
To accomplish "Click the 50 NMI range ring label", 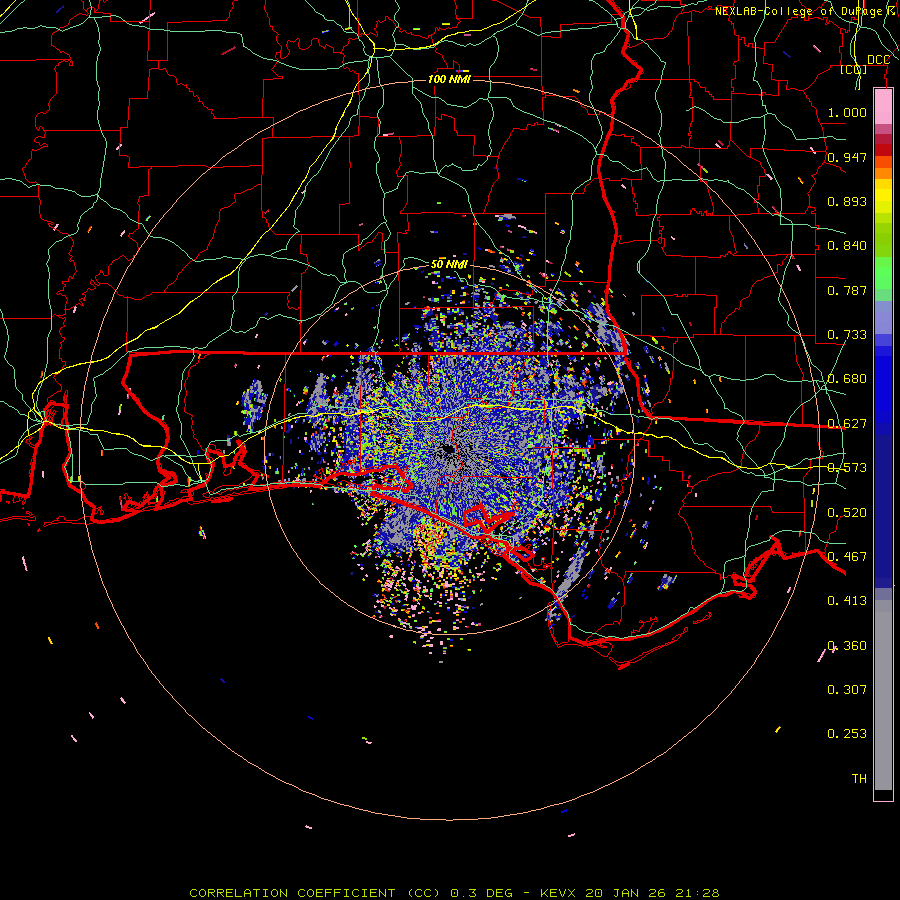I will point(449,265).
